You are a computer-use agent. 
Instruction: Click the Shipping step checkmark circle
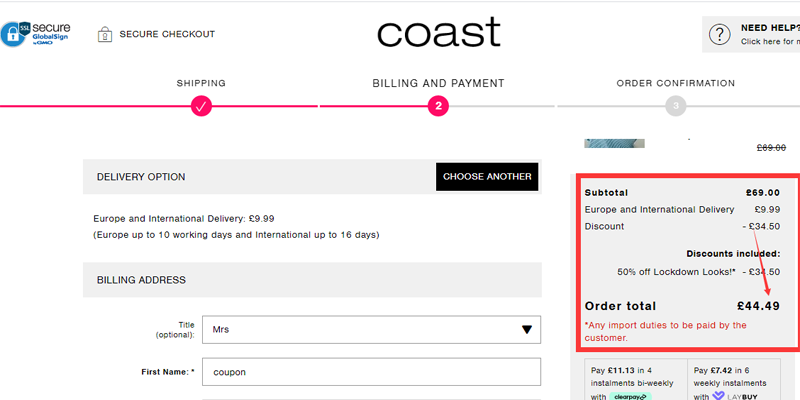coord(201,106)
